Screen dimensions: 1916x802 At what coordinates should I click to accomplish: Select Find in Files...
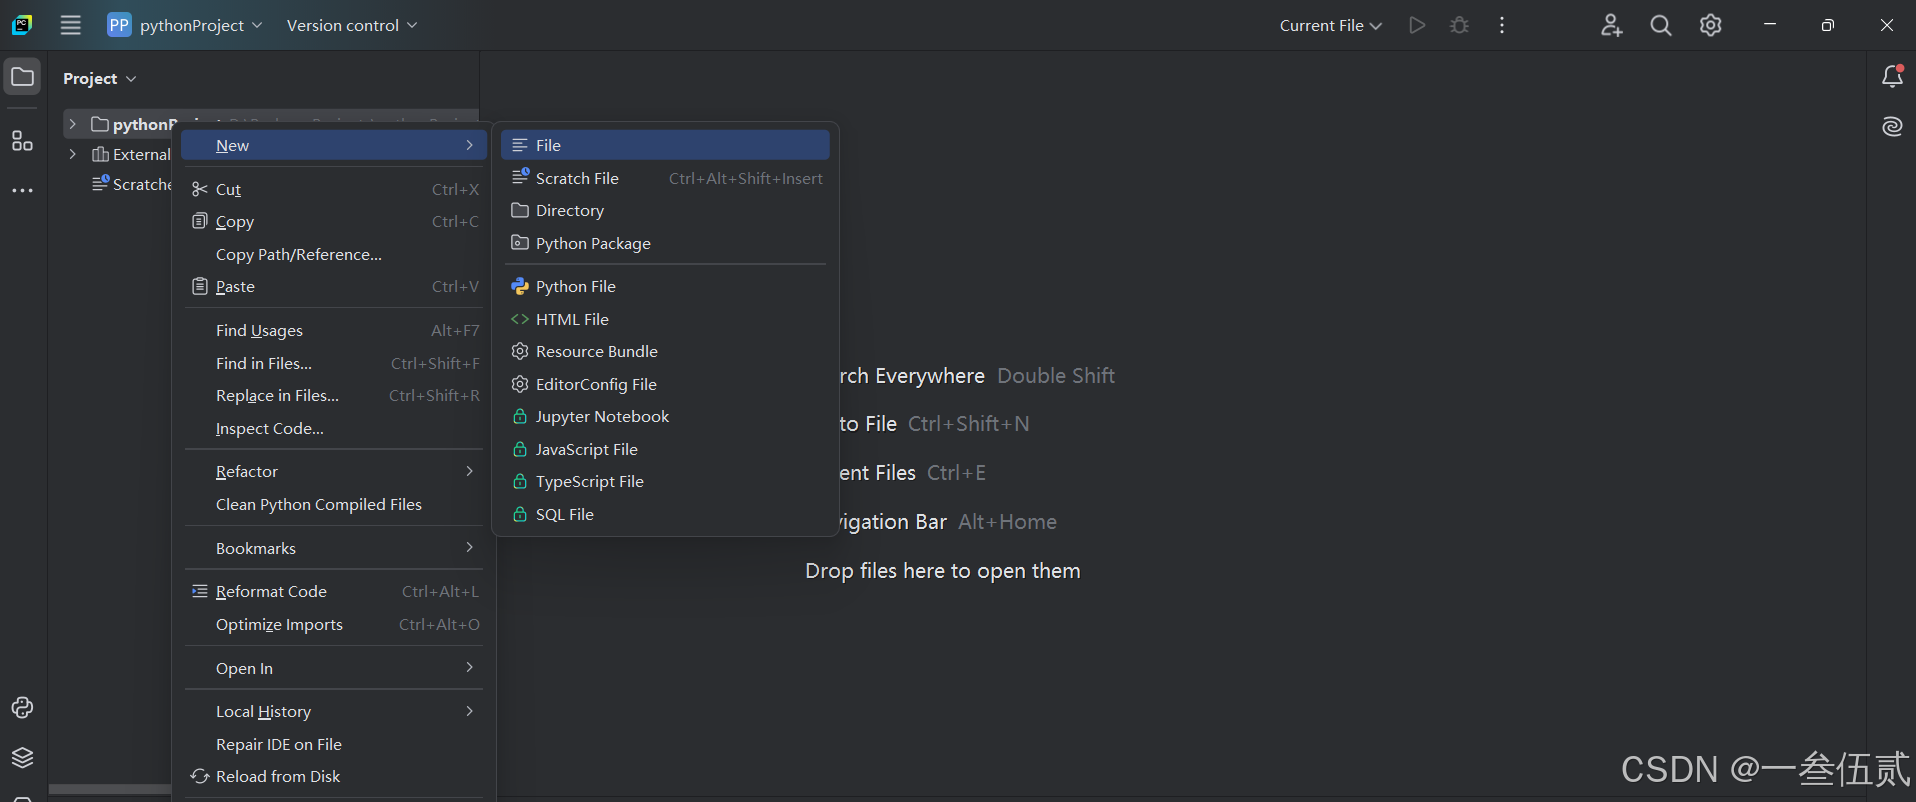[x=334, y=363]
